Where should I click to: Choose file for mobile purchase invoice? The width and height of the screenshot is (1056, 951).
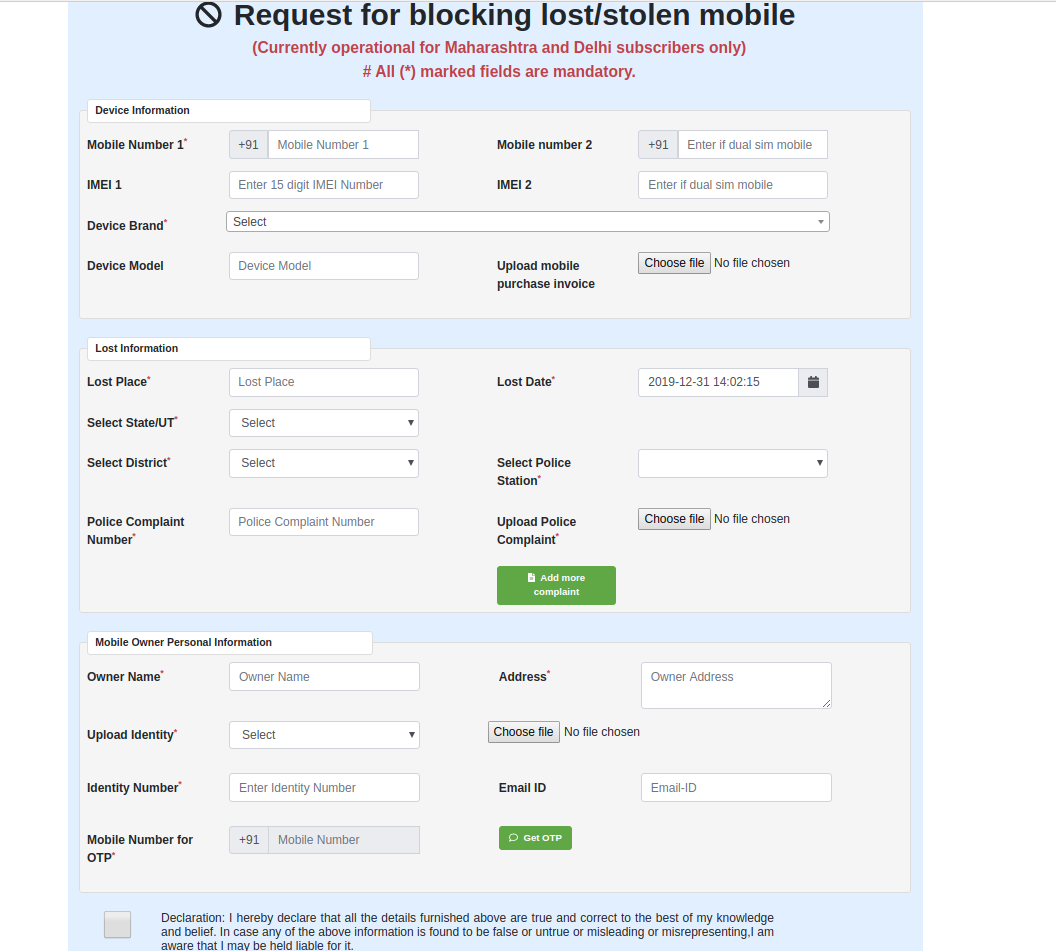(x=674, y=263)
